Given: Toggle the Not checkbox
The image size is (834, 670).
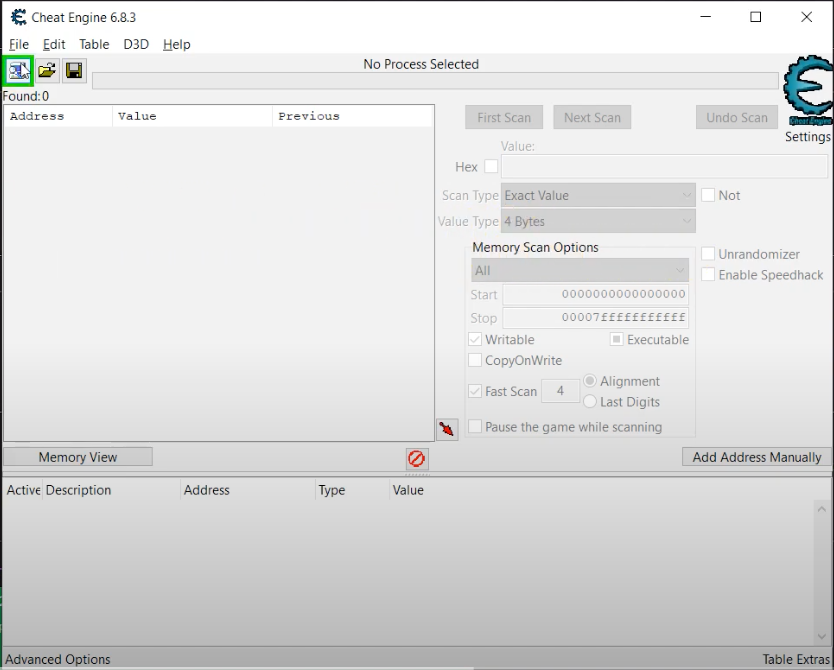Looking at the screenshot, I should coord(708,195).
